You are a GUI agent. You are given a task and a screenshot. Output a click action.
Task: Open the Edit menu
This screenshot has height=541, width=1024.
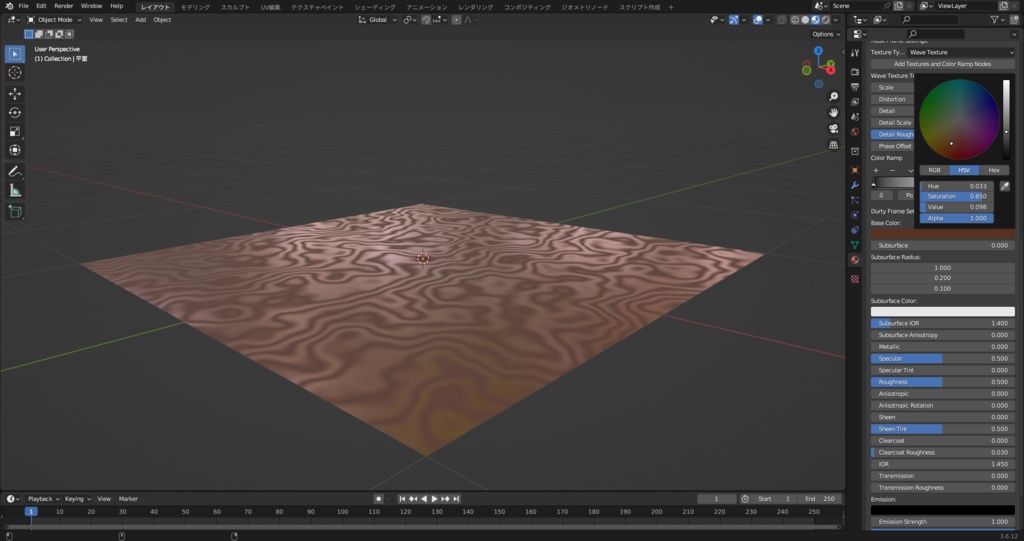coord(41,6)
